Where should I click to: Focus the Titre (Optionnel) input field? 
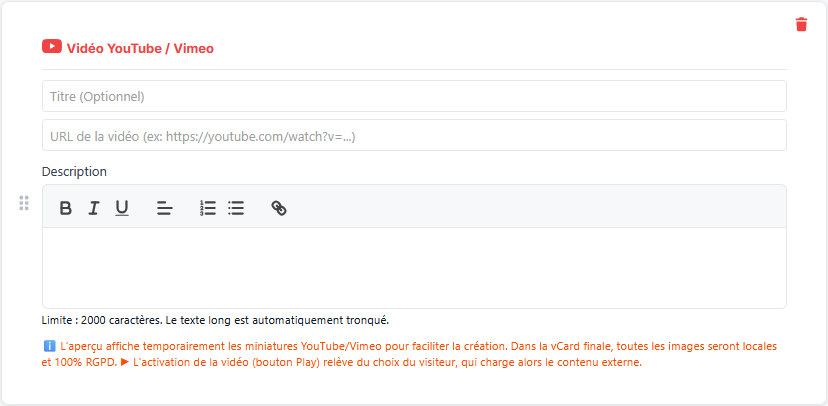coord(414,96)
